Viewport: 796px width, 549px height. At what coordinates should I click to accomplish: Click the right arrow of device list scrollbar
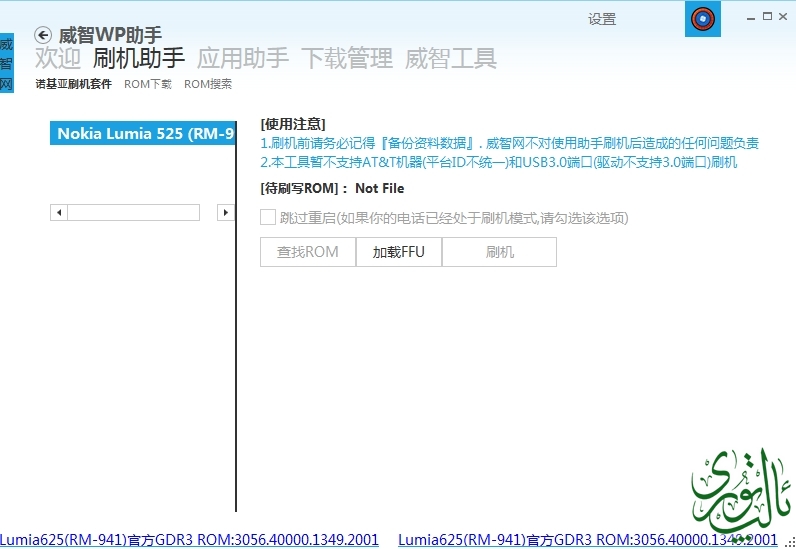tap(225, 212)
